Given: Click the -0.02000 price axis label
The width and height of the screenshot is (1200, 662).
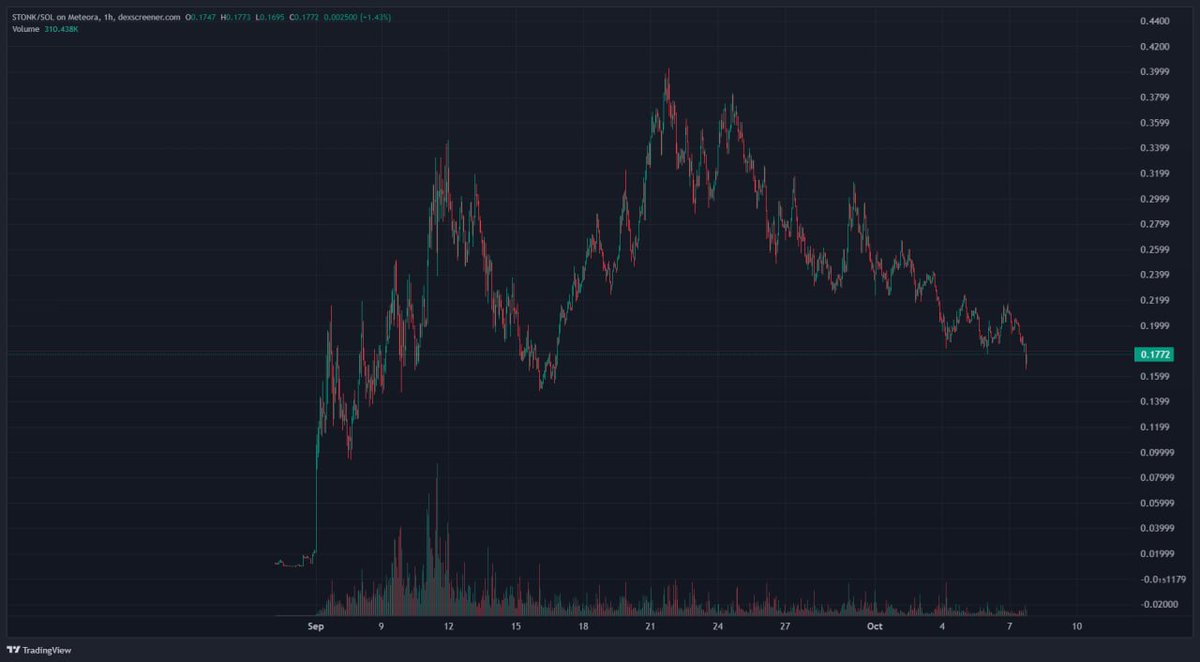Looking at the screenshot, I should (1157, 604).
